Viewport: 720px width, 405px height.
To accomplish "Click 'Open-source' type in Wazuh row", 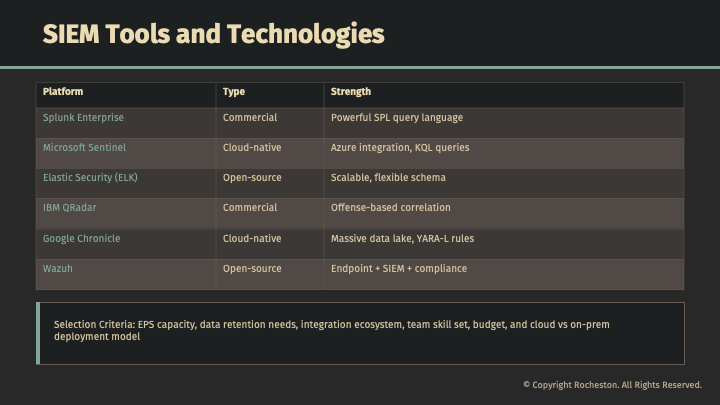I will (x=252, y=269).
